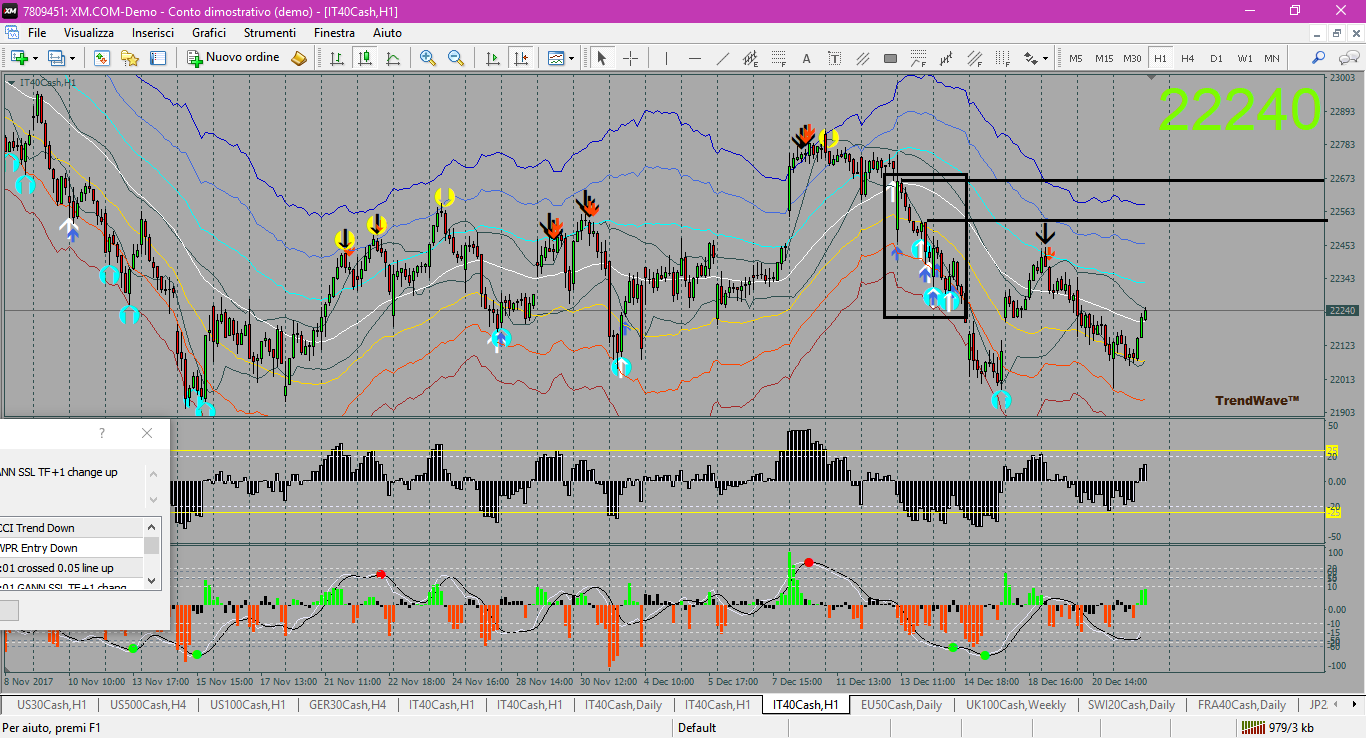Select the Fibonacci arcs tool
The width and height of the screenshot is (1366, 738).
(x=918, y=58)
